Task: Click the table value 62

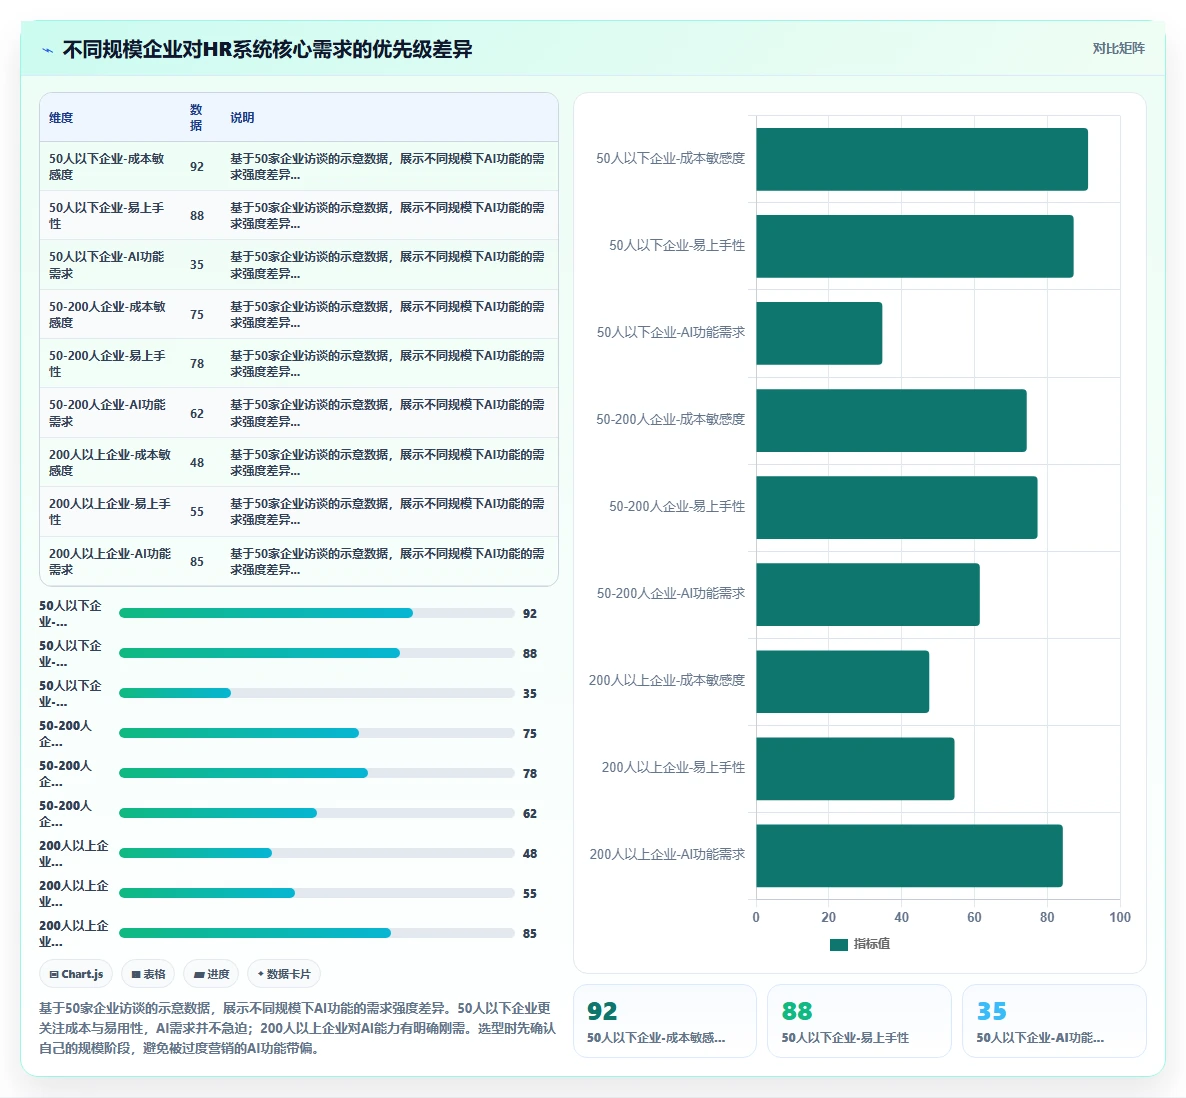Action: (x=197, y=414)
